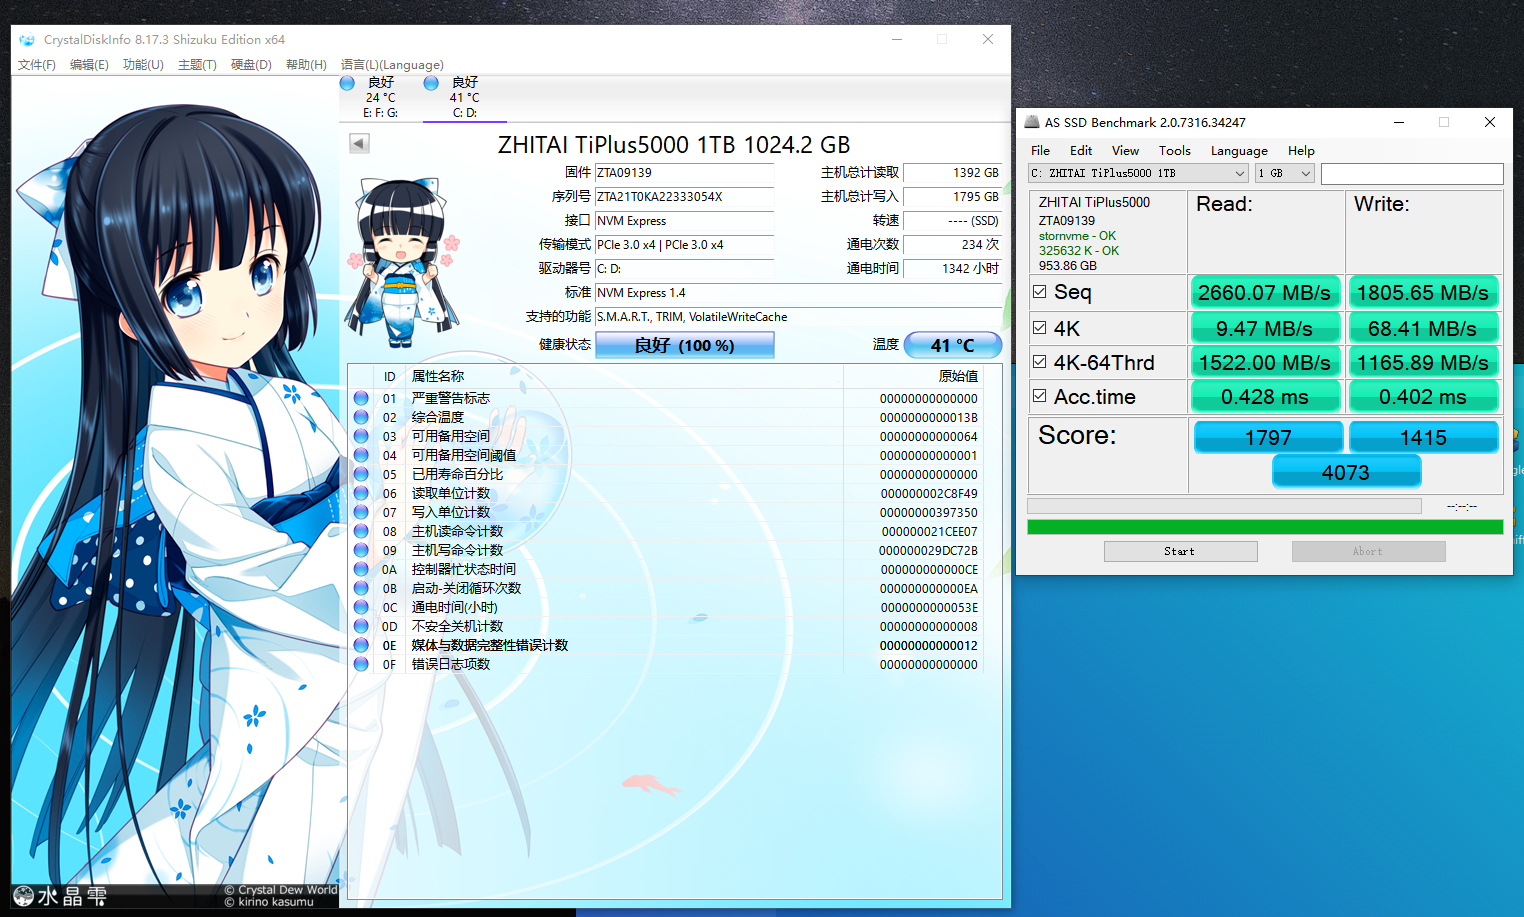This screenshot has width=1524, height=917.
Task: Click the CrystalDiskInfo title bar app icon
Action: pyautogui.click(x=27, y=40)
